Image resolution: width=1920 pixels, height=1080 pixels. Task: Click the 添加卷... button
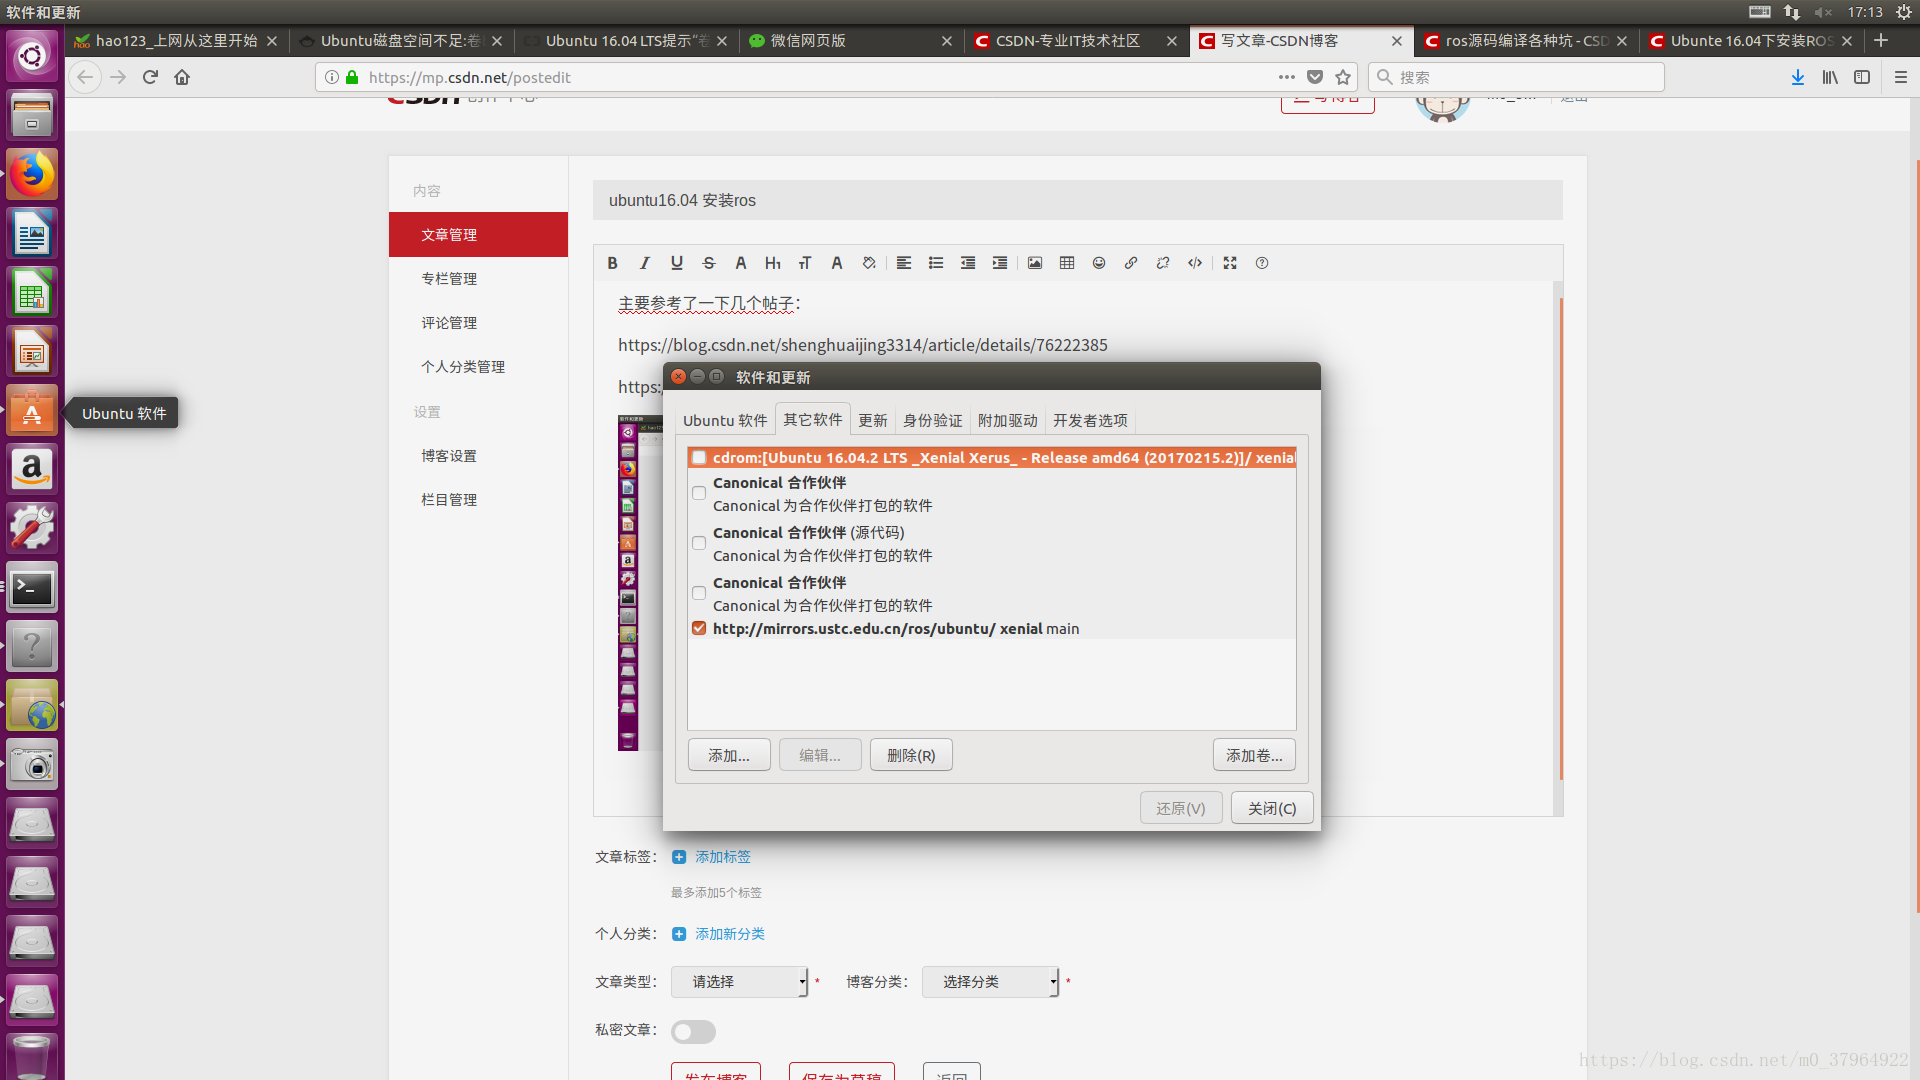(x=1254, y=755)
